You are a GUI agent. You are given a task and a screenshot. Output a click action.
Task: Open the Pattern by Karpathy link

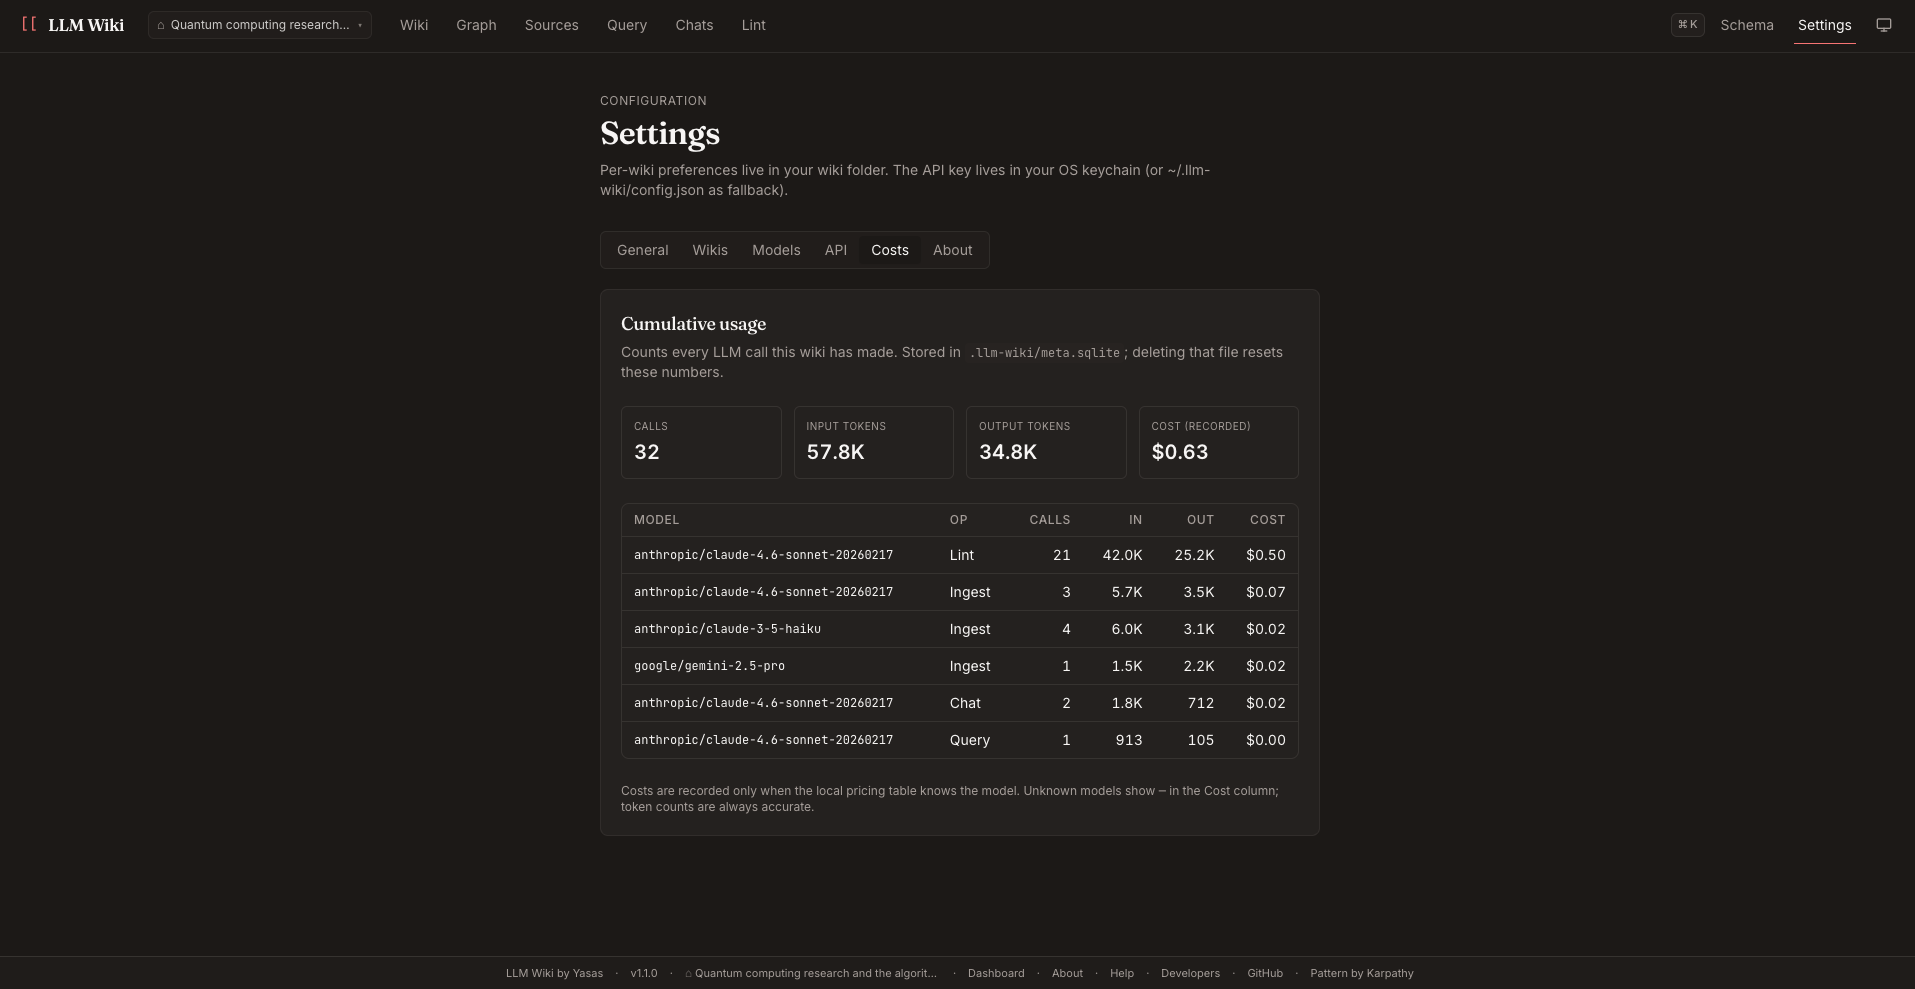coord(1362,973)
